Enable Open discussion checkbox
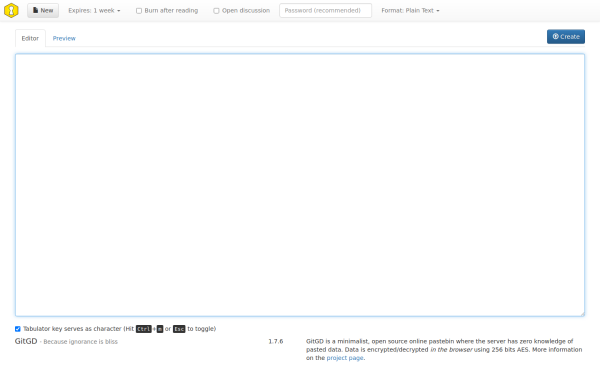Viewport: 600px width, 375px height. pos(216,11)
